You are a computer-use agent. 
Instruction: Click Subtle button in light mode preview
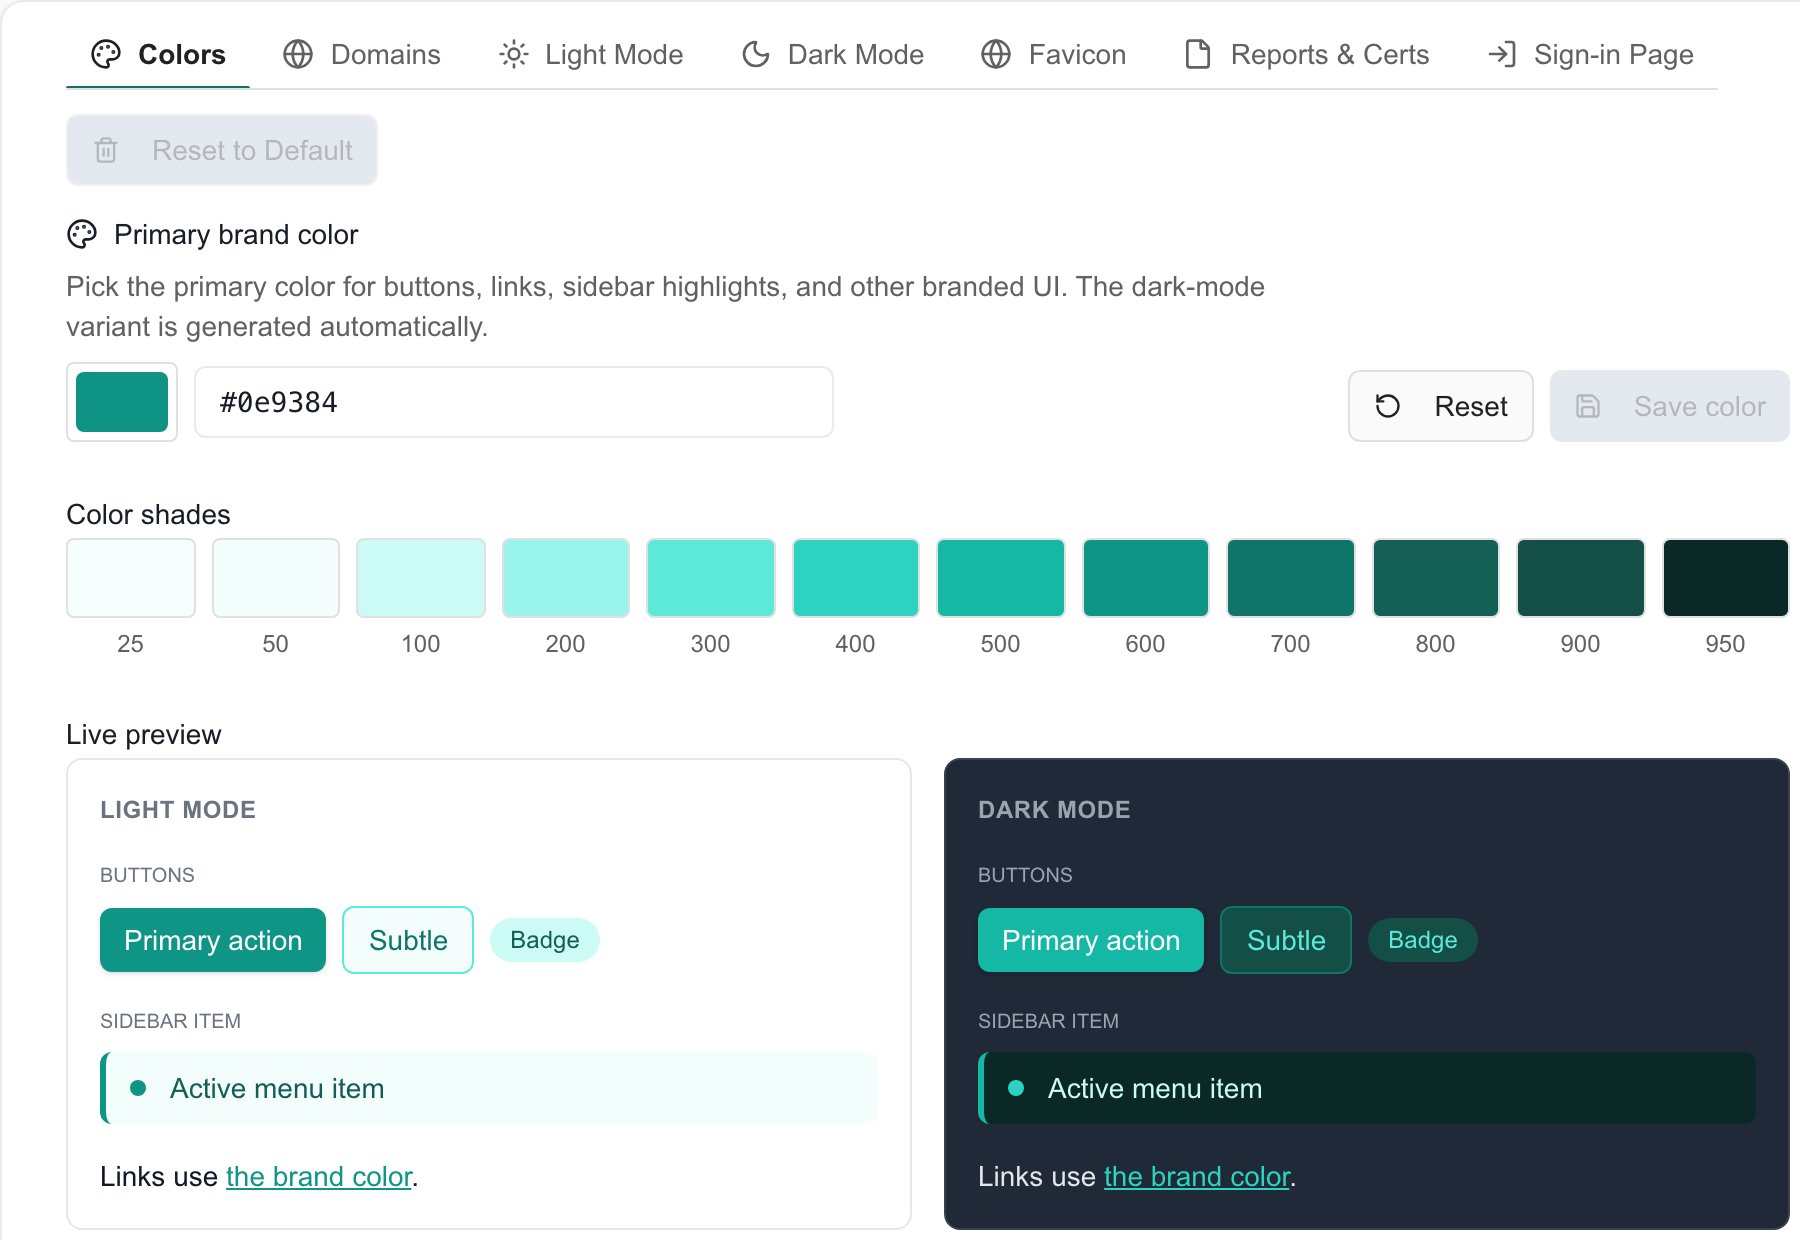click(x=408, y=940)
